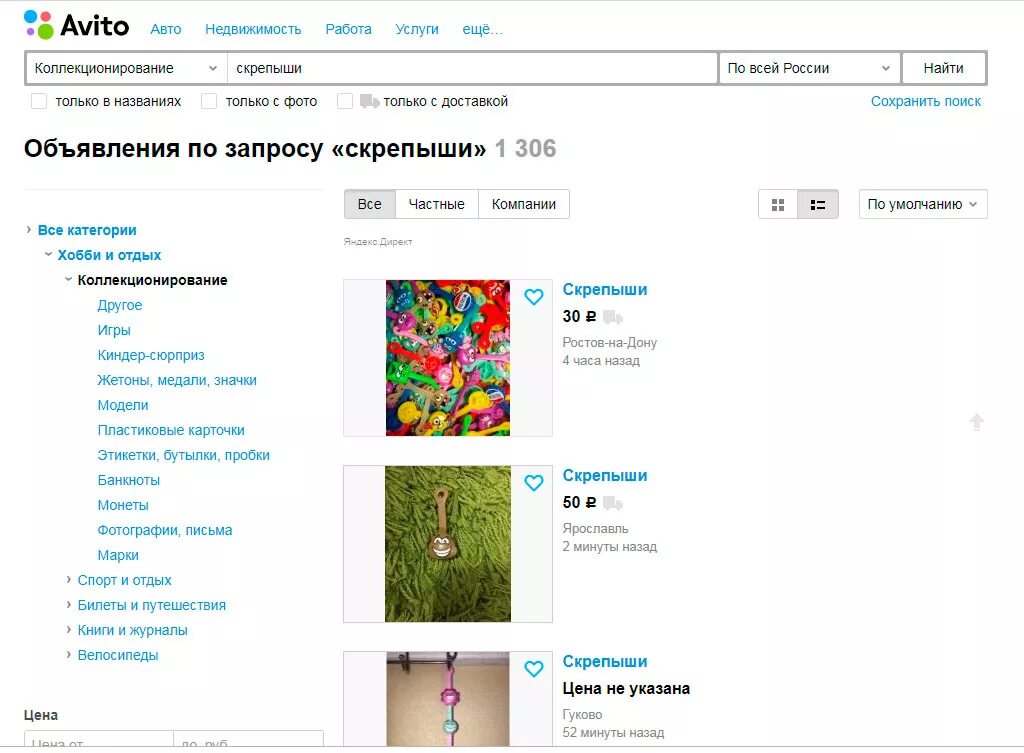1024x753 pixels.
Task: Open the По всей России region dropdown
Action: tap(809, 69)
